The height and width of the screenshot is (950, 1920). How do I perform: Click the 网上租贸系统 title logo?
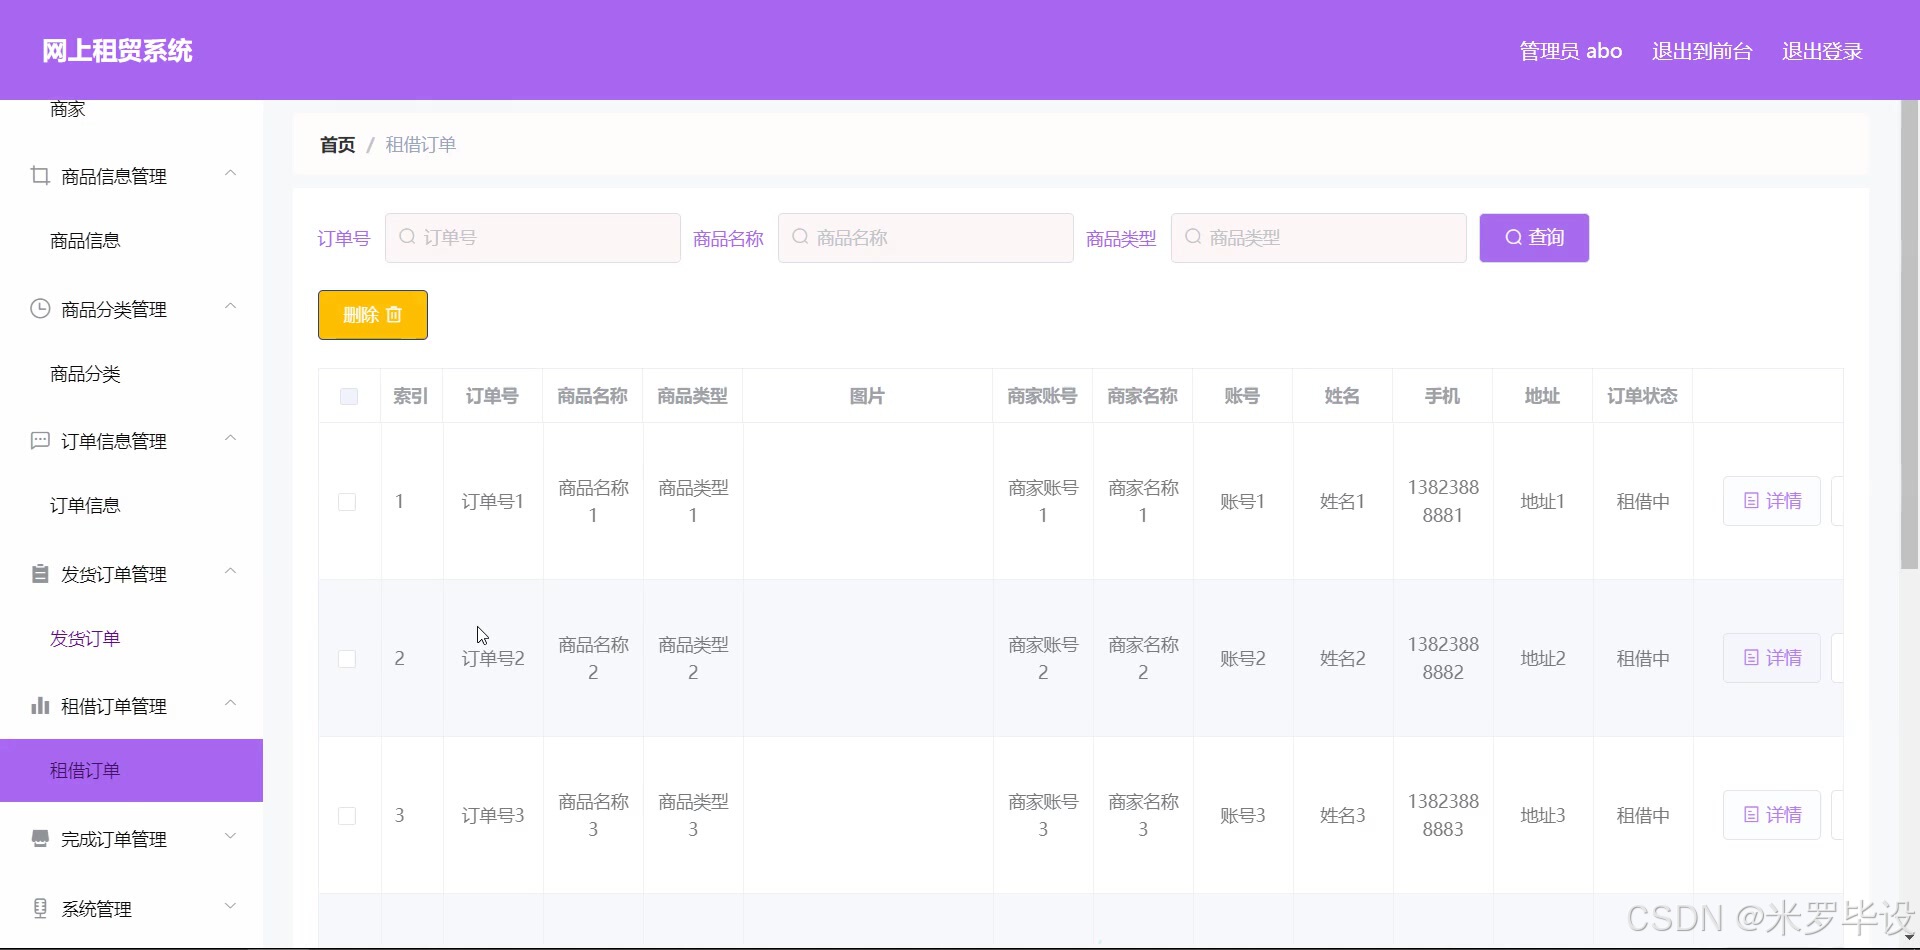point(117,51)
